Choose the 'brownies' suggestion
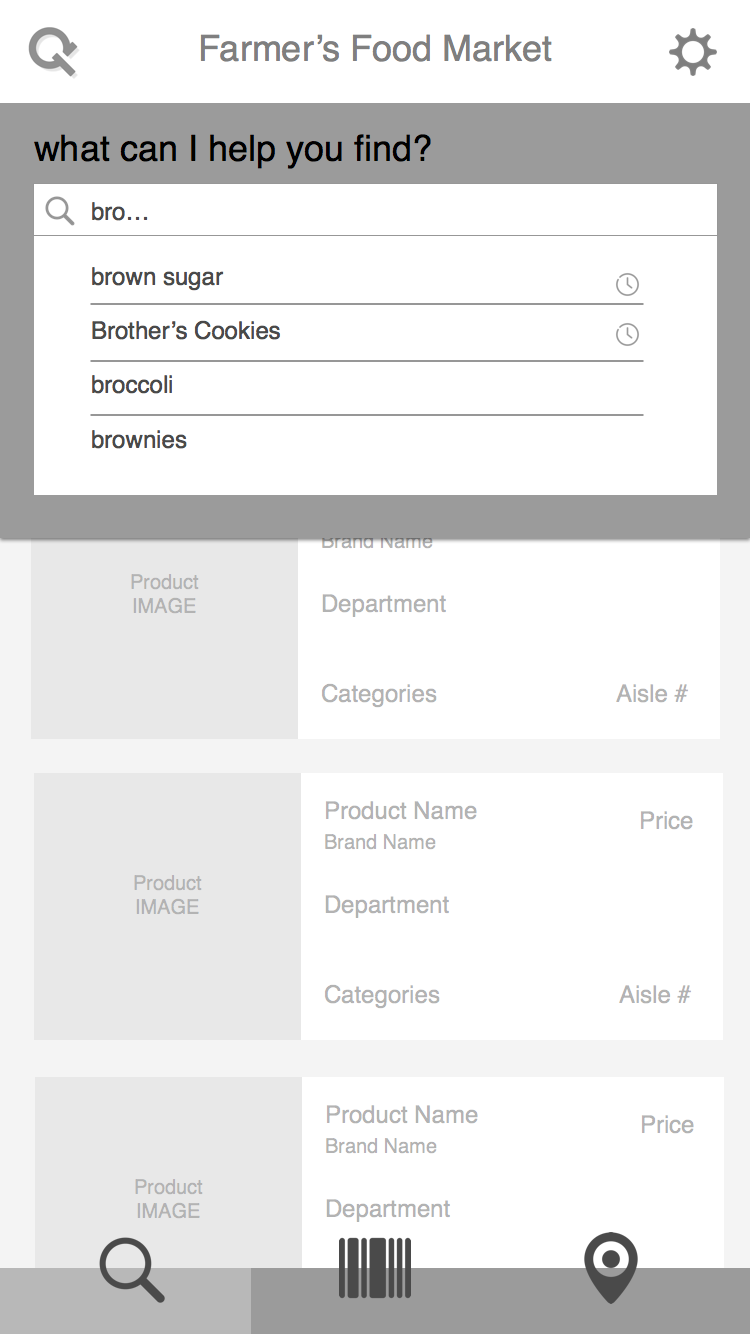Viewport: 750px width, 1334px height. click(139, 440)
